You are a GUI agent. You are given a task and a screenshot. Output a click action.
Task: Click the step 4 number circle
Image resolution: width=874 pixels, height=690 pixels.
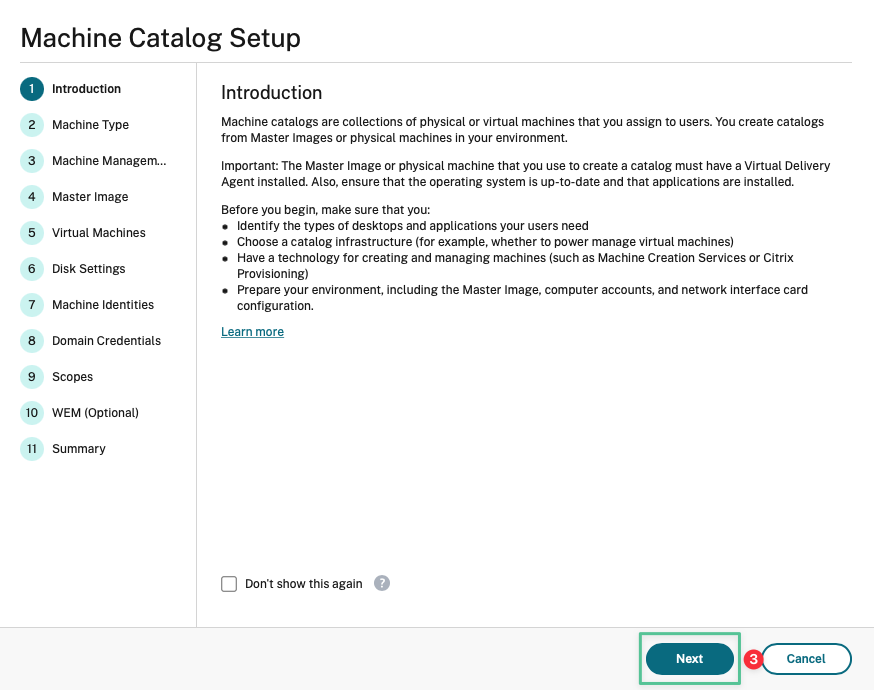(32, 197)
